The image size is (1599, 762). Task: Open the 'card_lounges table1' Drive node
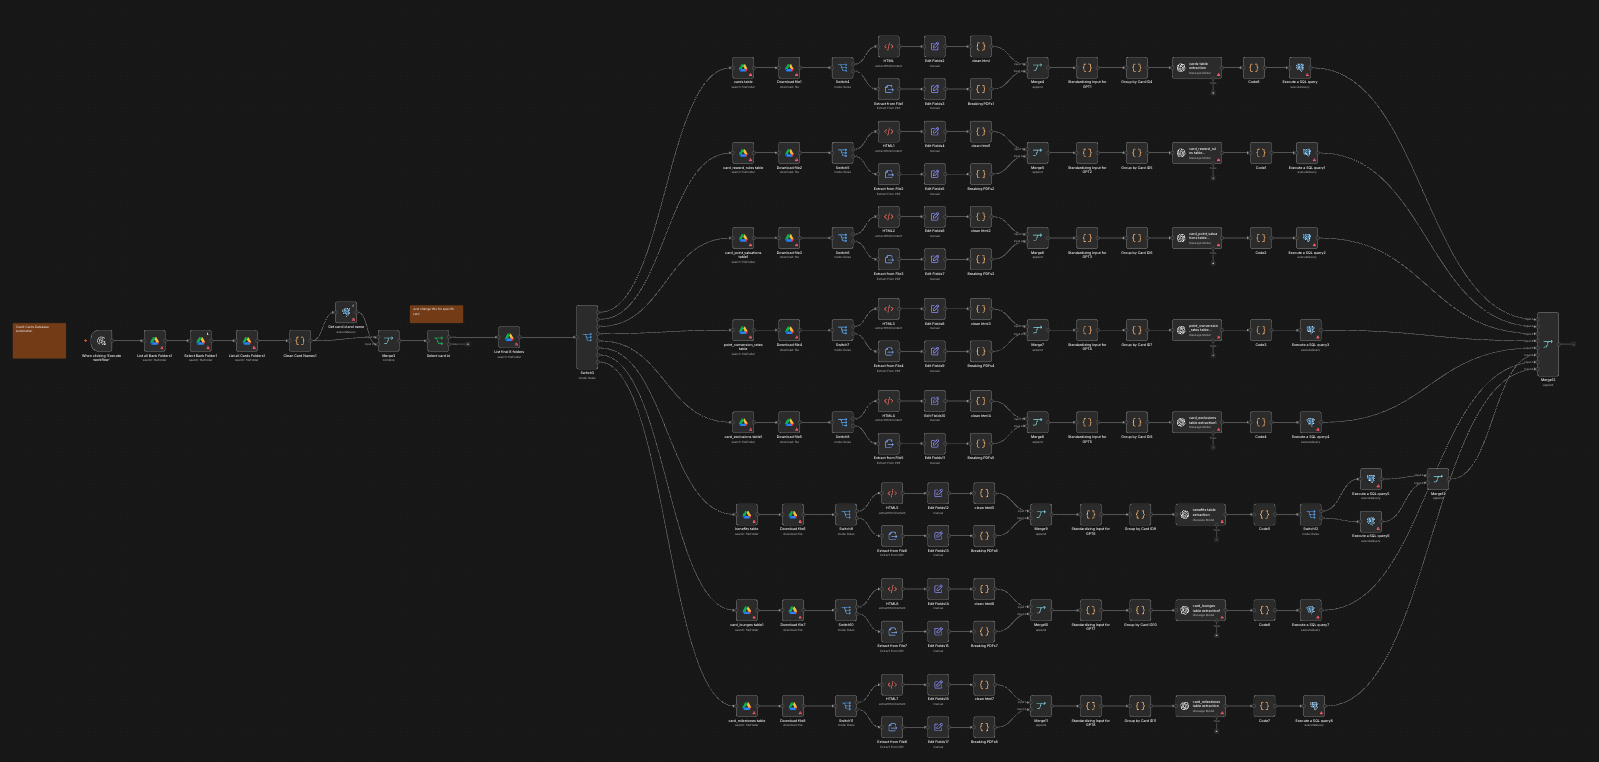point(746,610)
